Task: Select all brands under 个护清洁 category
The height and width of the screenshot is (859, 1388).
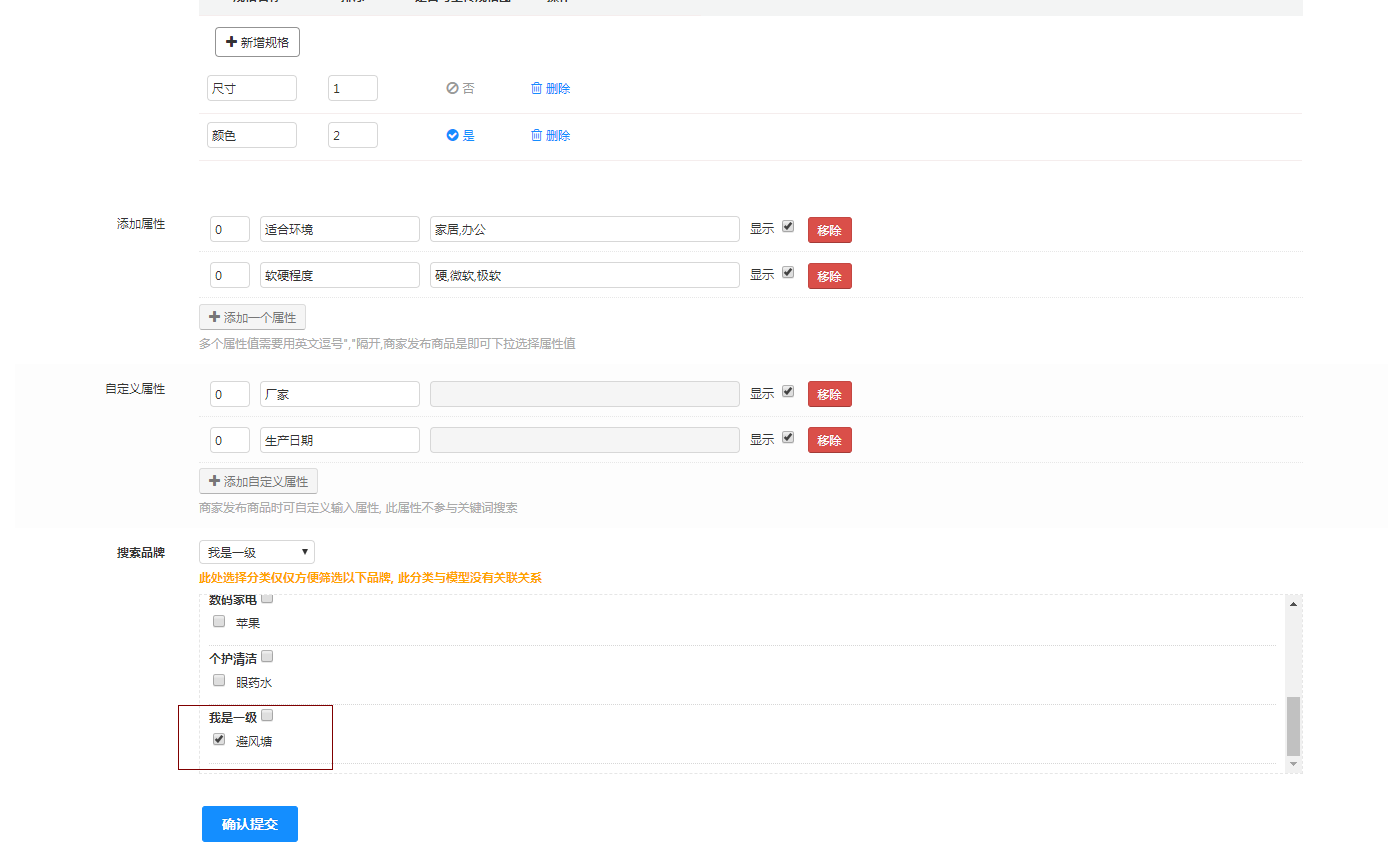Action: tap(267, 657)
